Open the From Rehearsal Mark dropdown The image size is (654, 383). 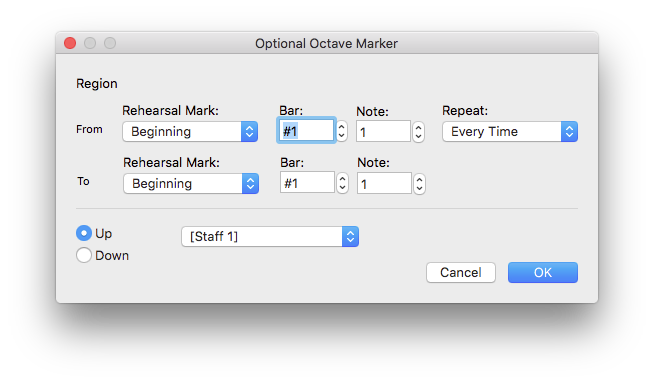tap(190, 131)
